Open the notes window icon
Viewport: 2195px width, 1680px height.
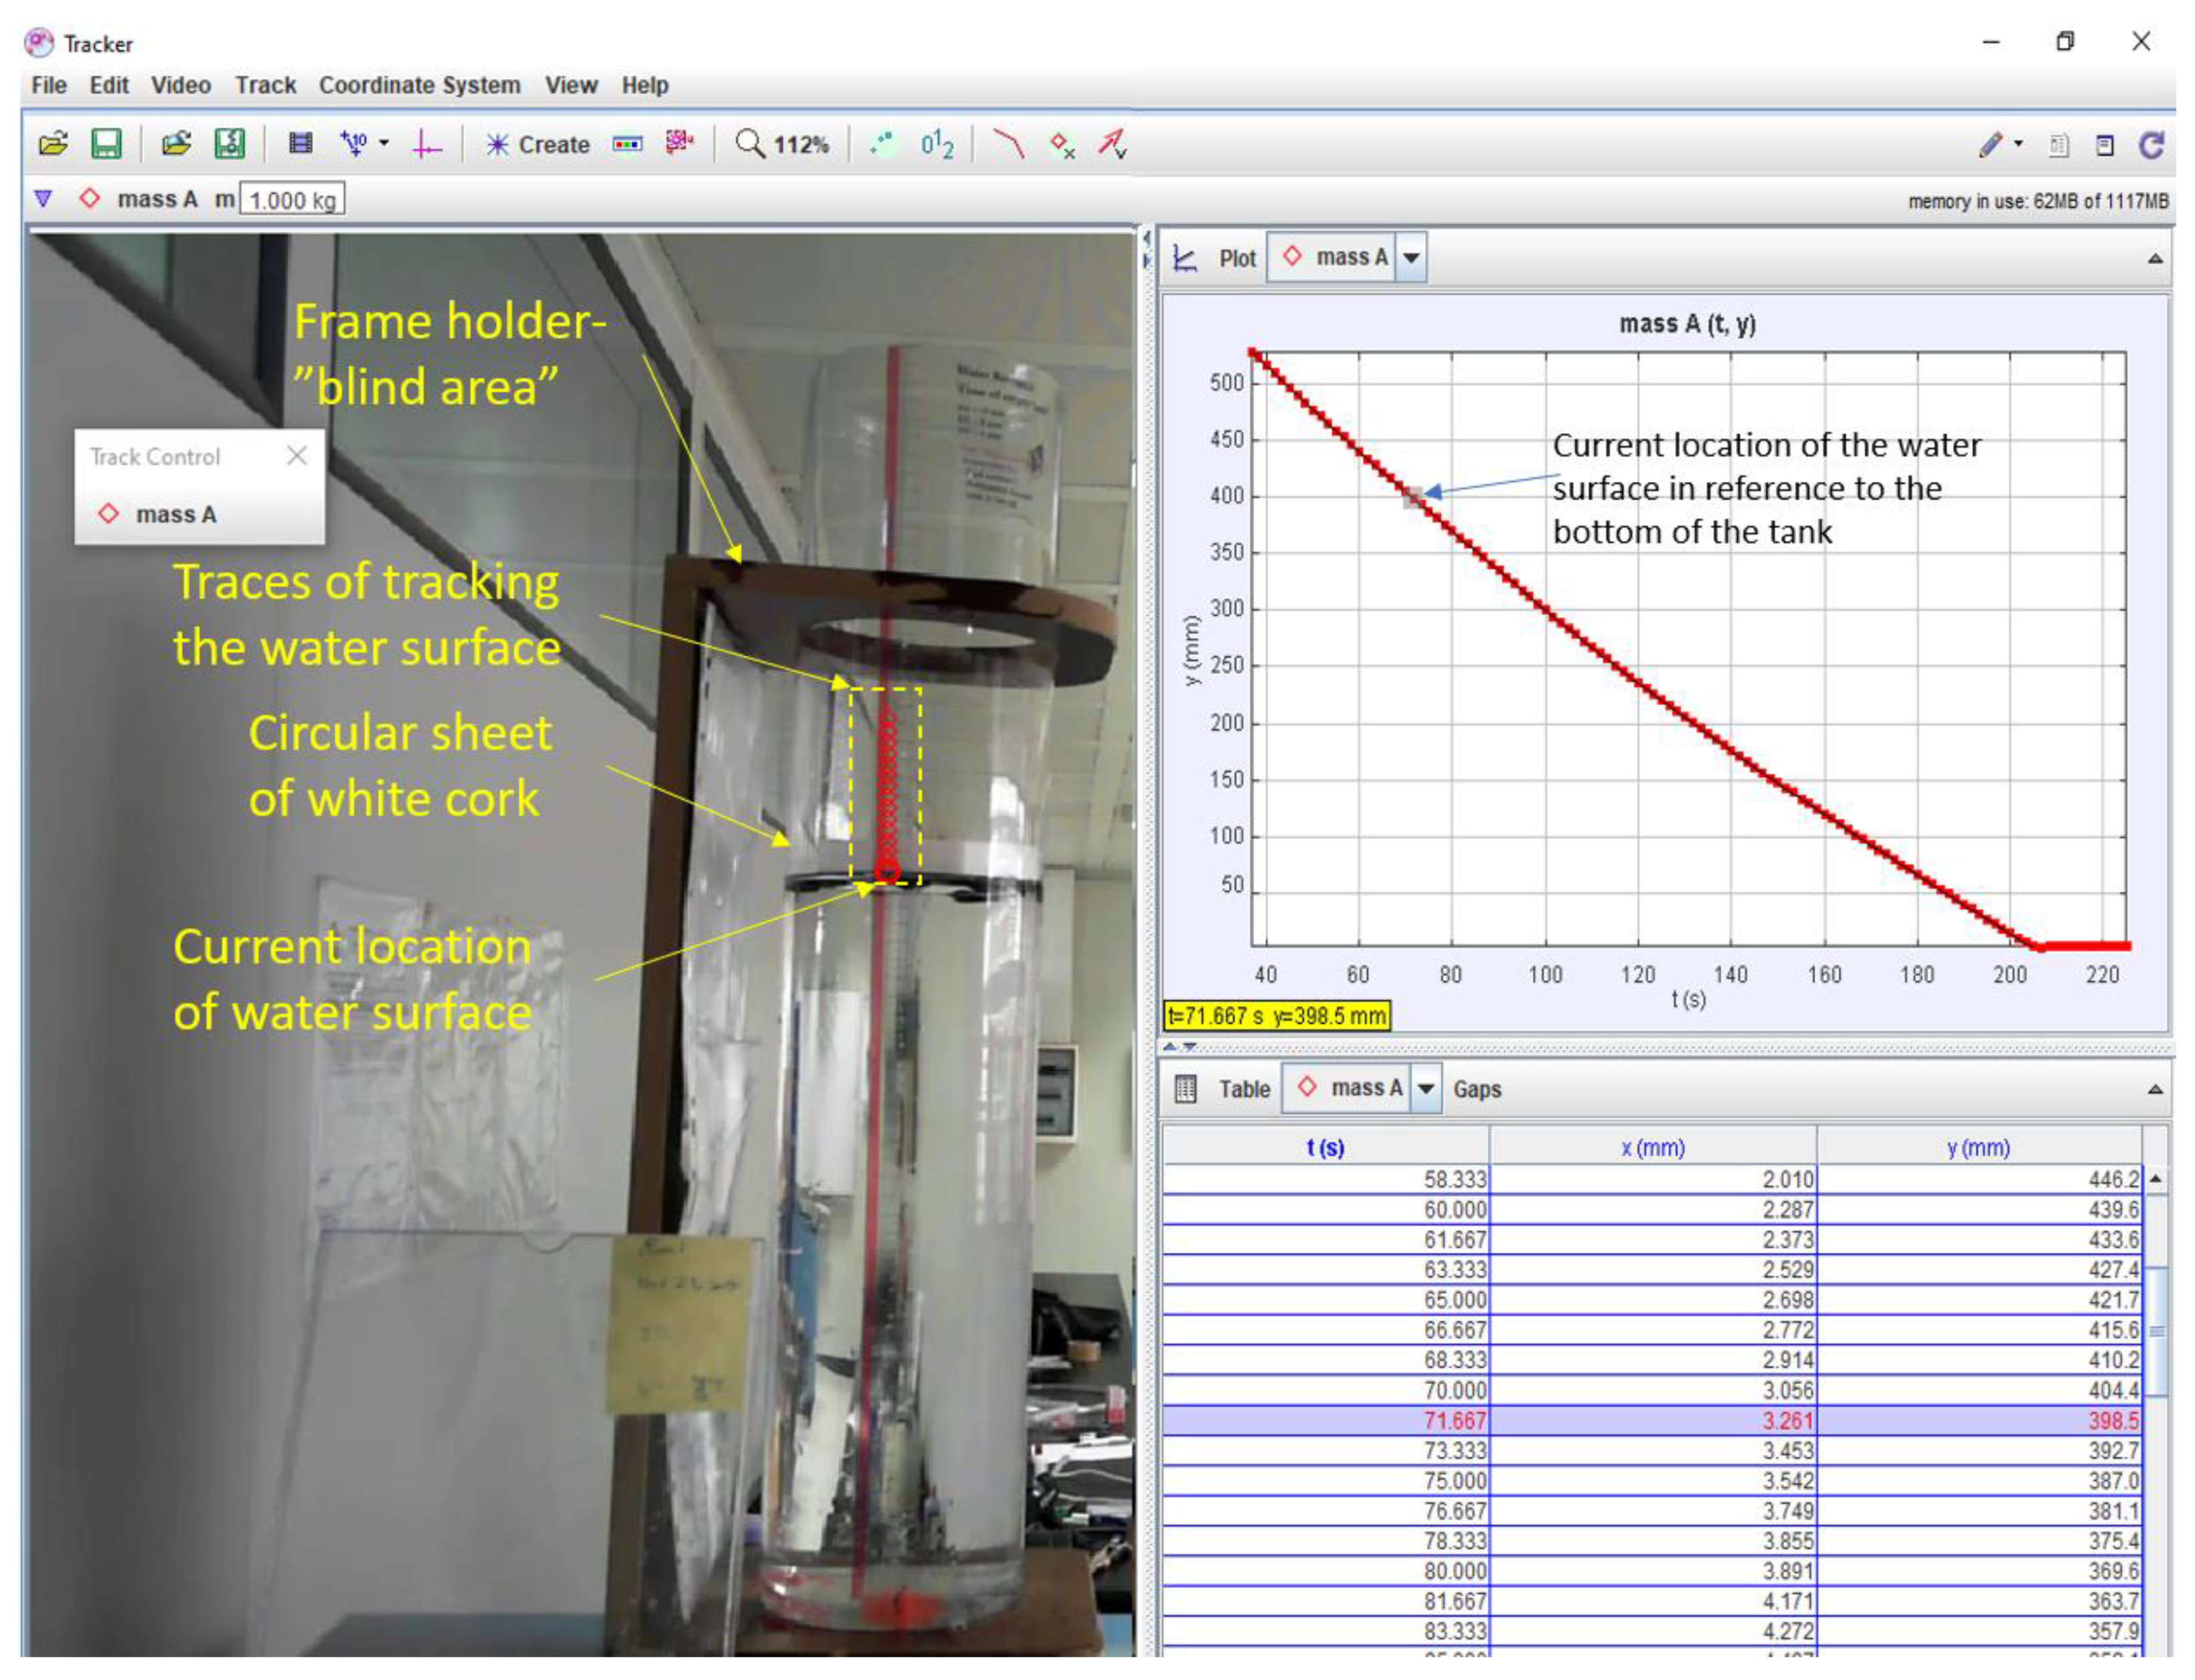[2105, 146]
